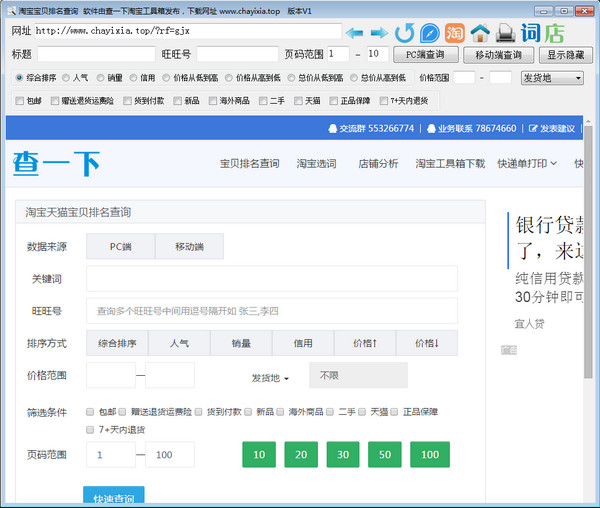Open the 店铺分析 nav item
The image size is (600, 508).
pos(378,164)
